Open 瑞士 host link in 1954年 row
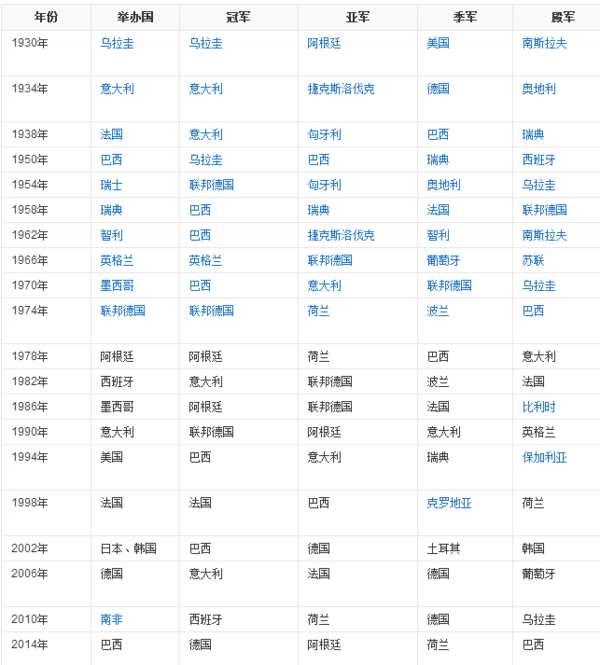Screen dimensions: 600x665 (x=112, y=185)
